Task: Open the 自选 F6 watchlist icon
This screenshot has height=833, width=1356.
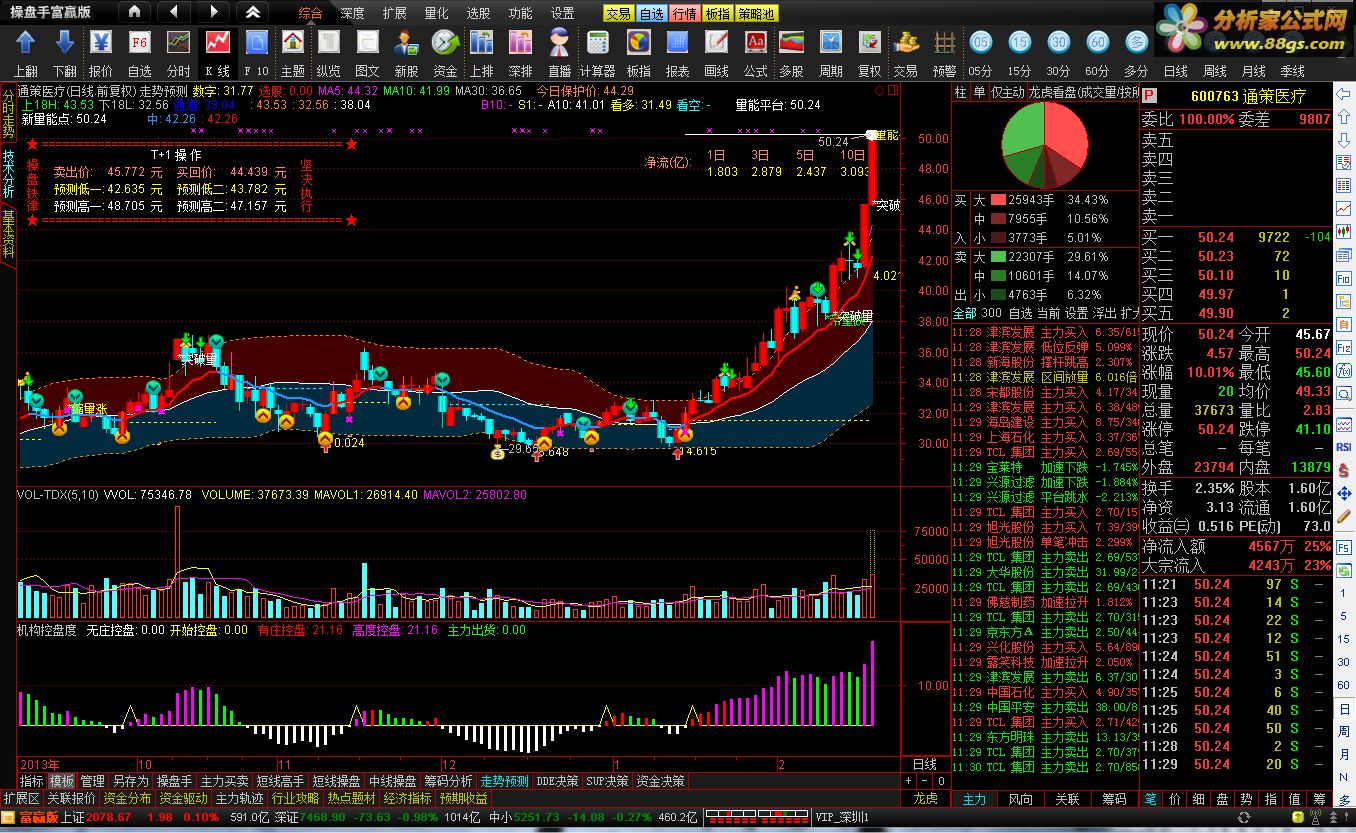Action: [x=140, y=43]
